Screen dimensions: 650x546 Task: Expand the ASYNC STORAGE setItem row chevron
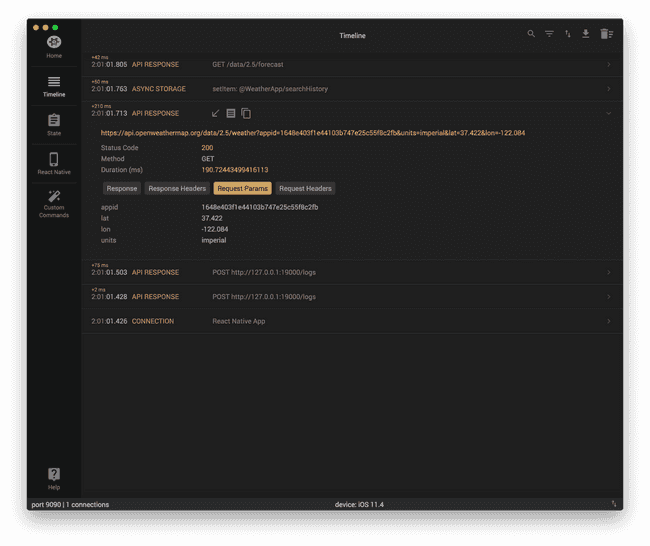point(609,89)
